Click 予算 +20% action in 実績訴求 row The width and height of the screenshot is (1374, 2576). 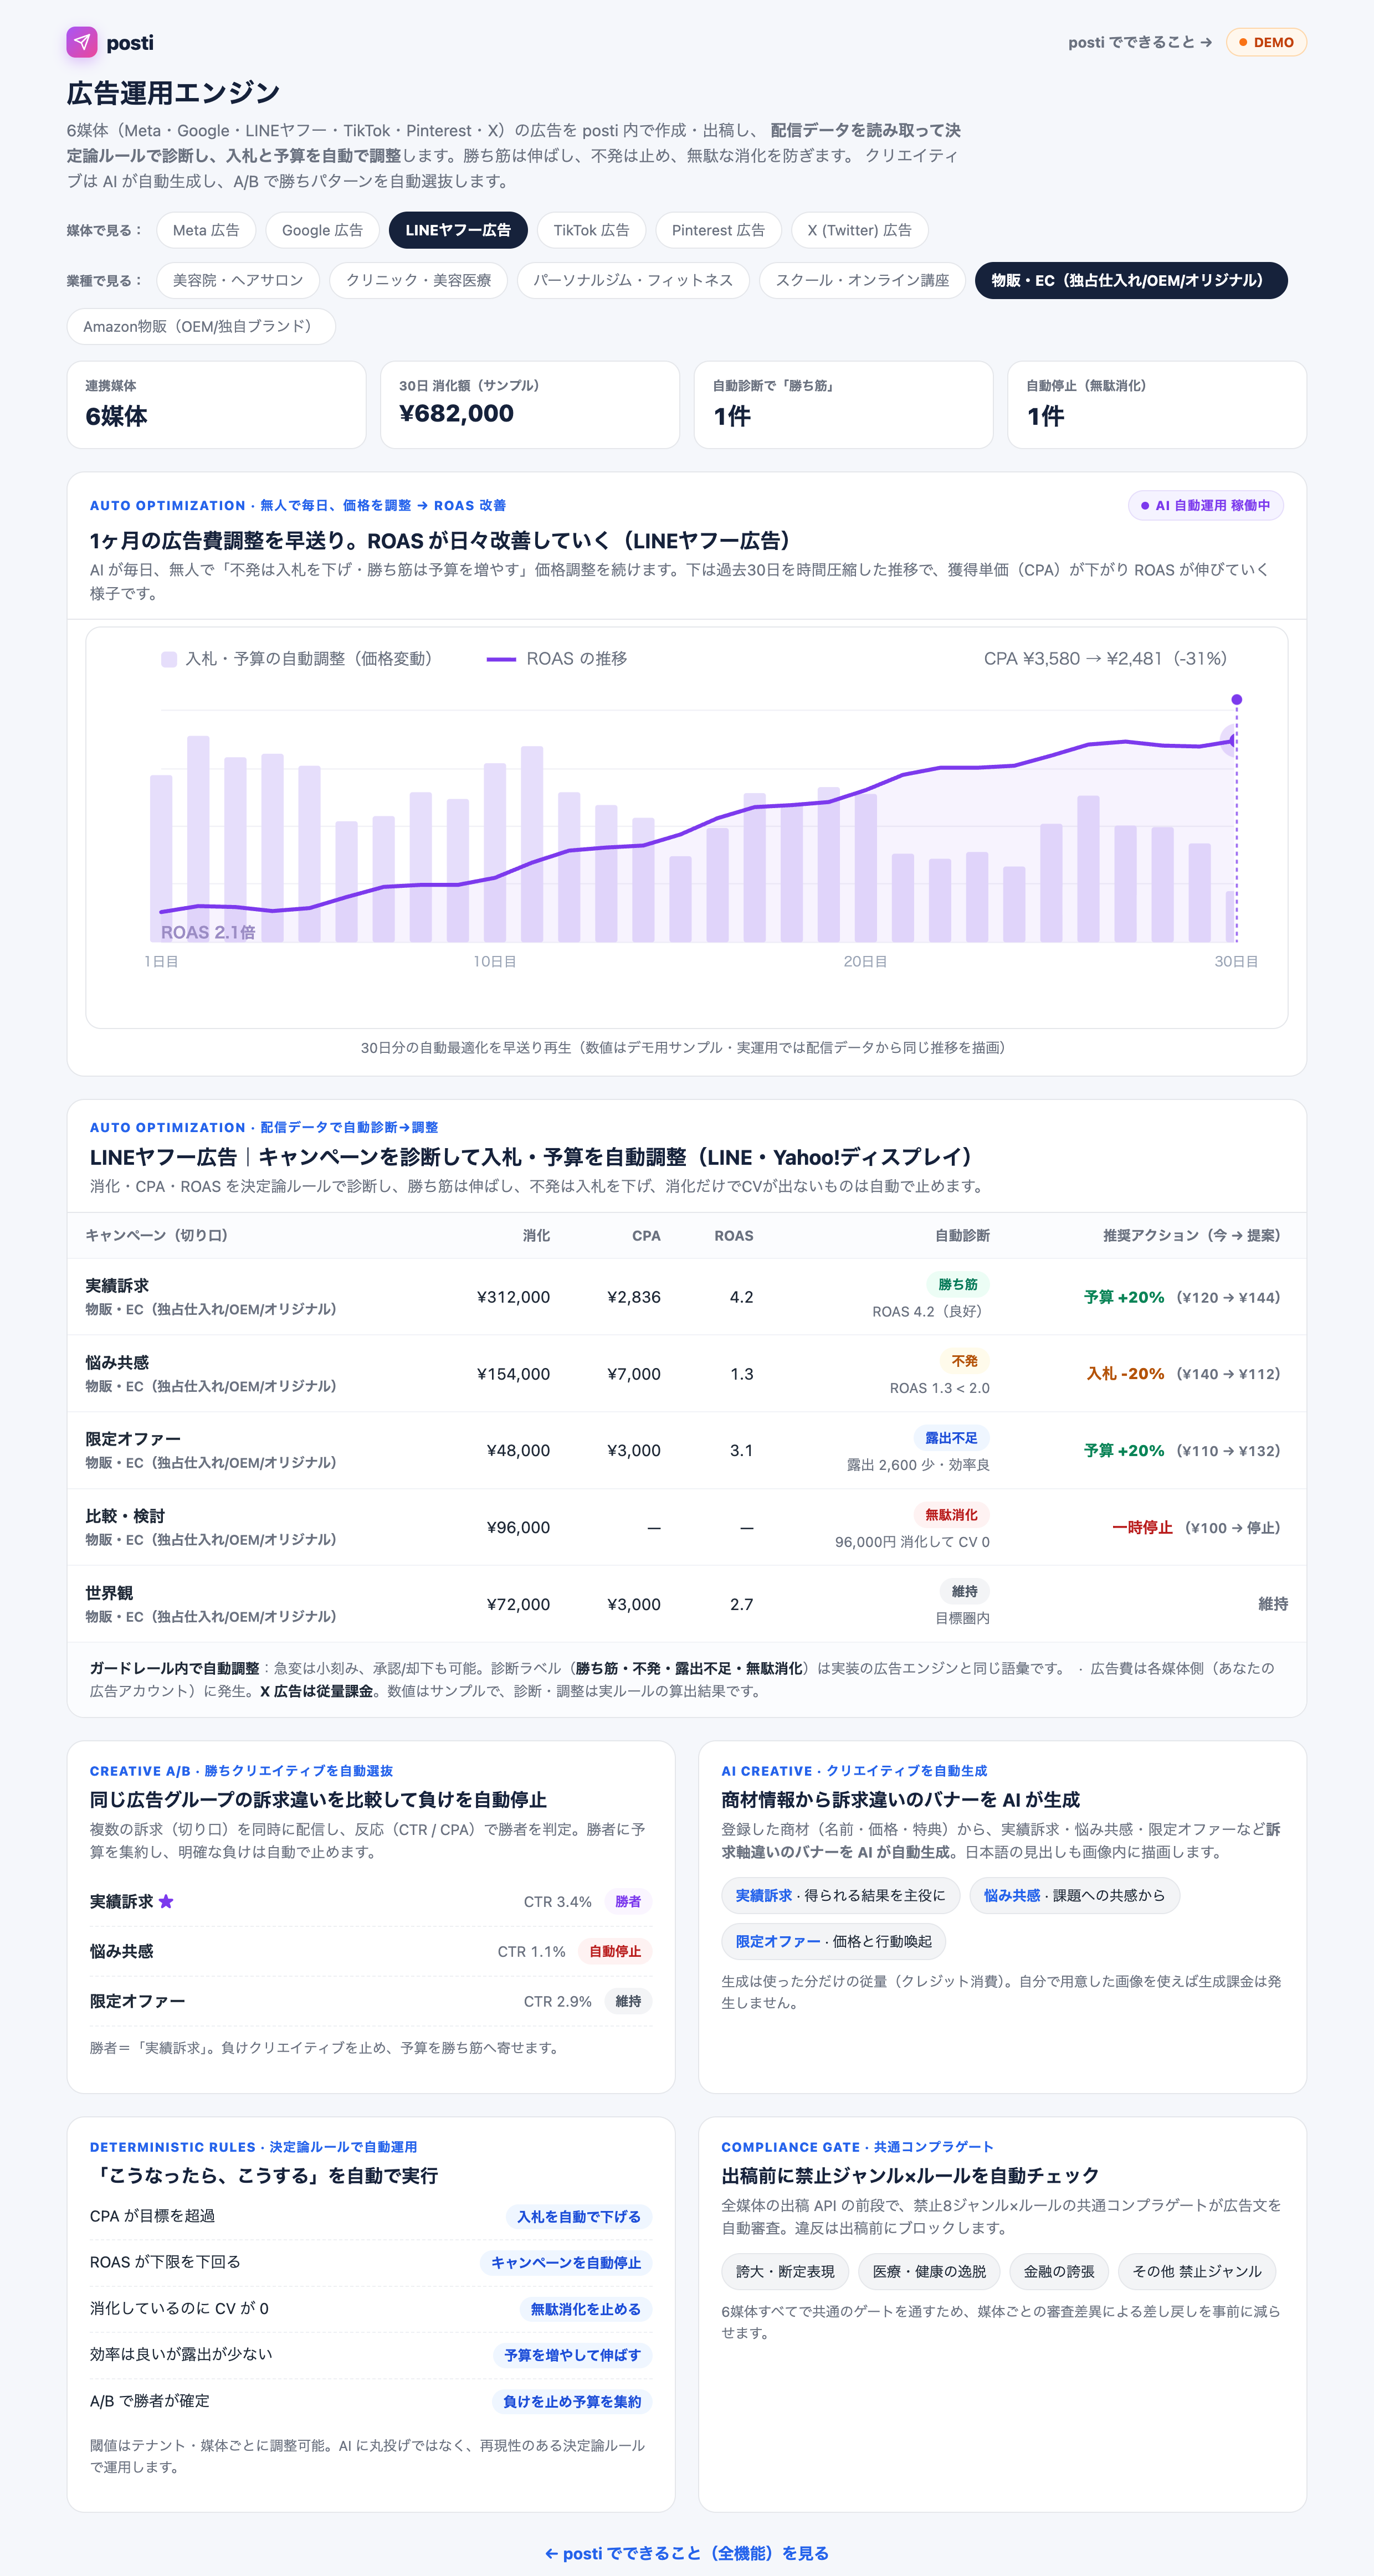point(1124,1297)
